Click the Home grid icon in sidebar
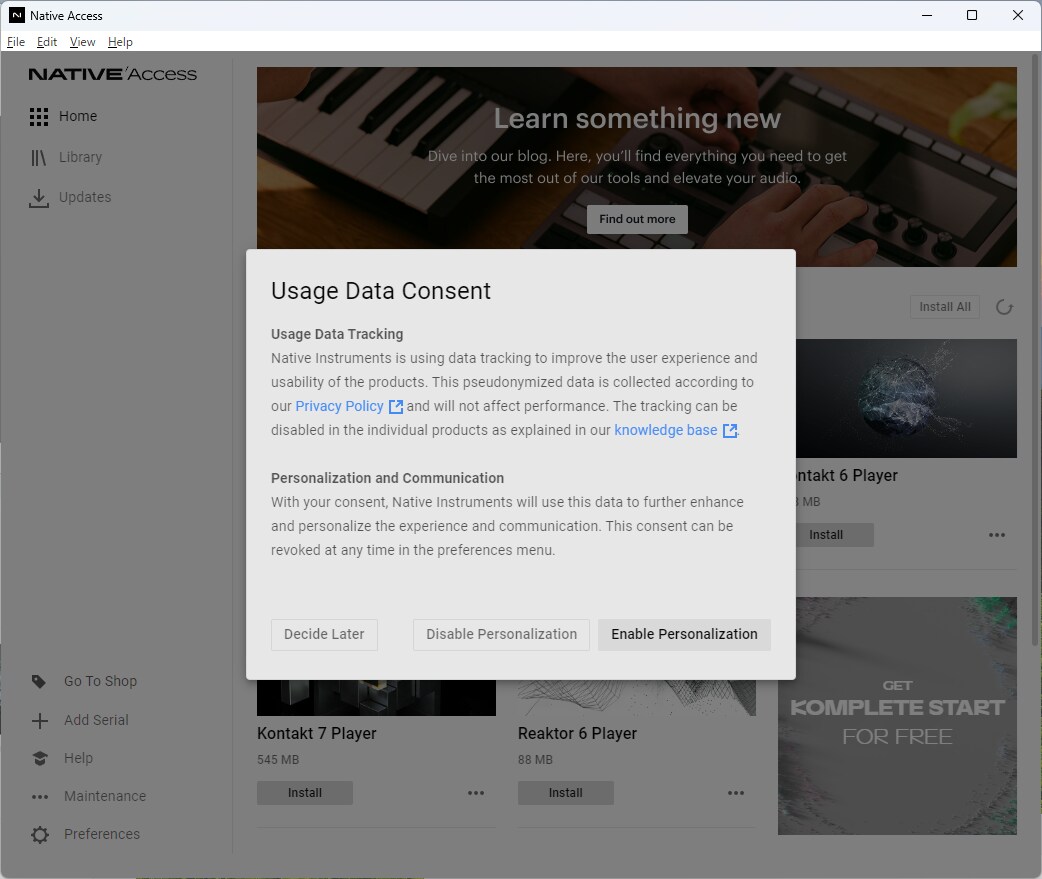This screenshot has width=1042, height=879. pyautogui.click(x=39, y=117)
